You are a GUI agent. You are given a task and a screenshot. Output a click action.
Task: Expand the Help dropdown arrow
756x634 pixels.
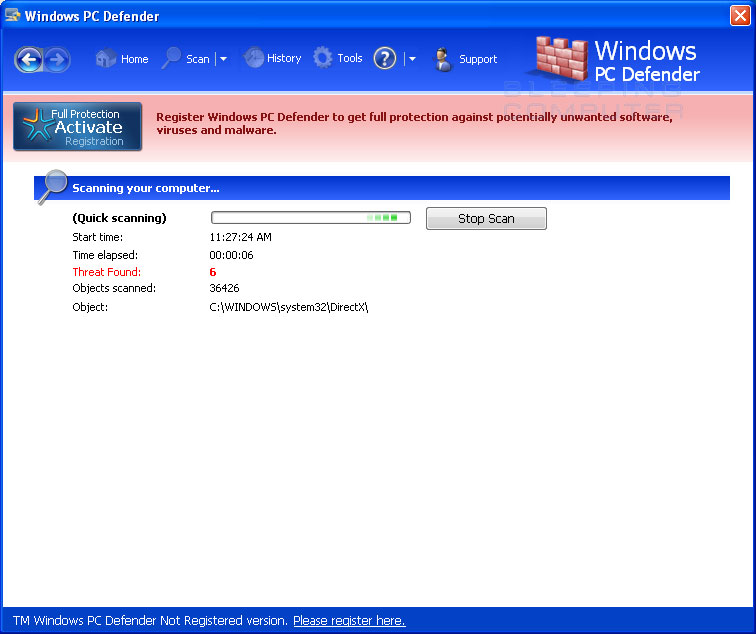[x=412, y=59]
